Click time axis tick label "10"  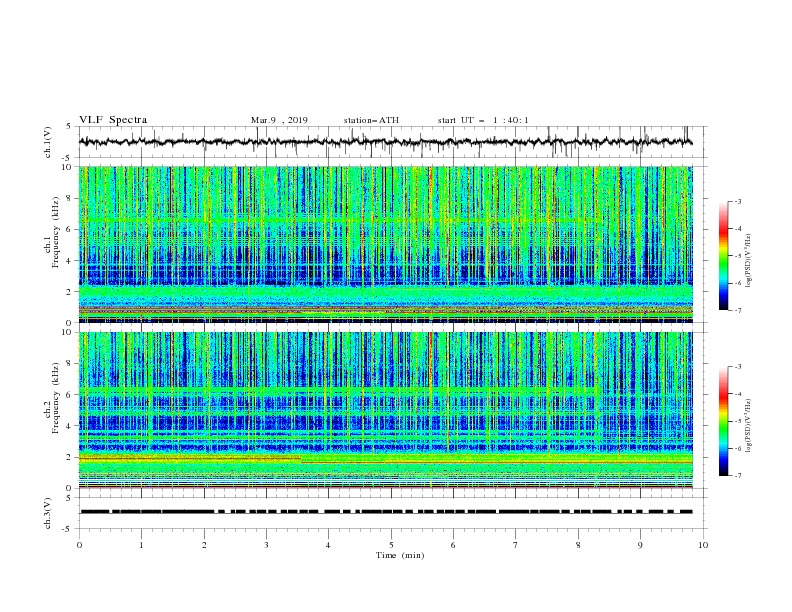[703, 545]
